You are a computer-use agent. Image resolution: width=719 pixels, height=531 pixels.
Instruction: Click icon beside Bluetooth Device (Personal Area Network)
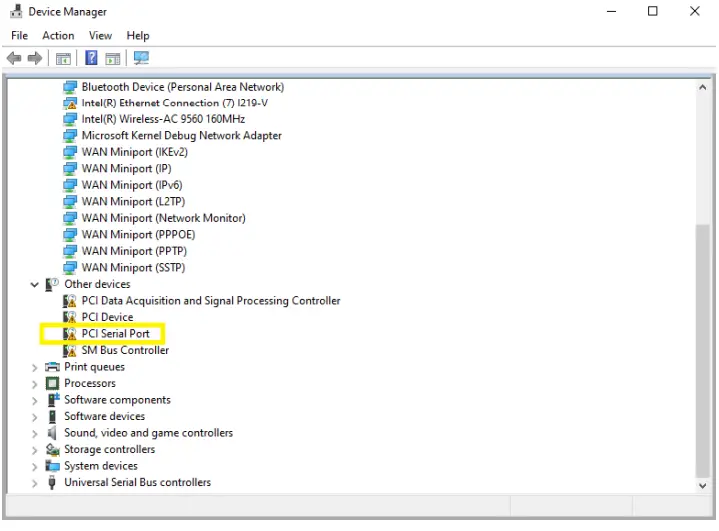[70, 87]
